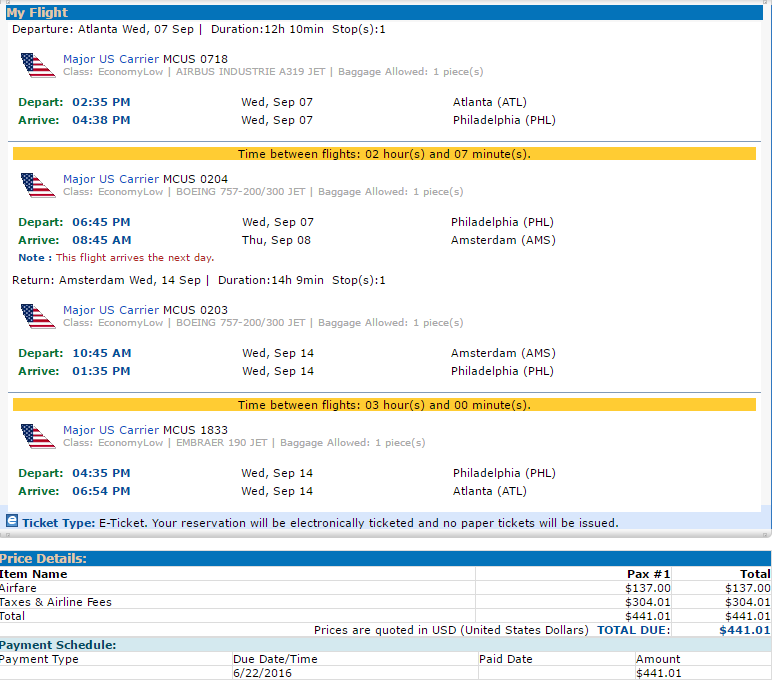Click the airline flag logo for flight MCUS 0203
The height and width of the screenshot is (685, 778).
click(x=38, y=316)
